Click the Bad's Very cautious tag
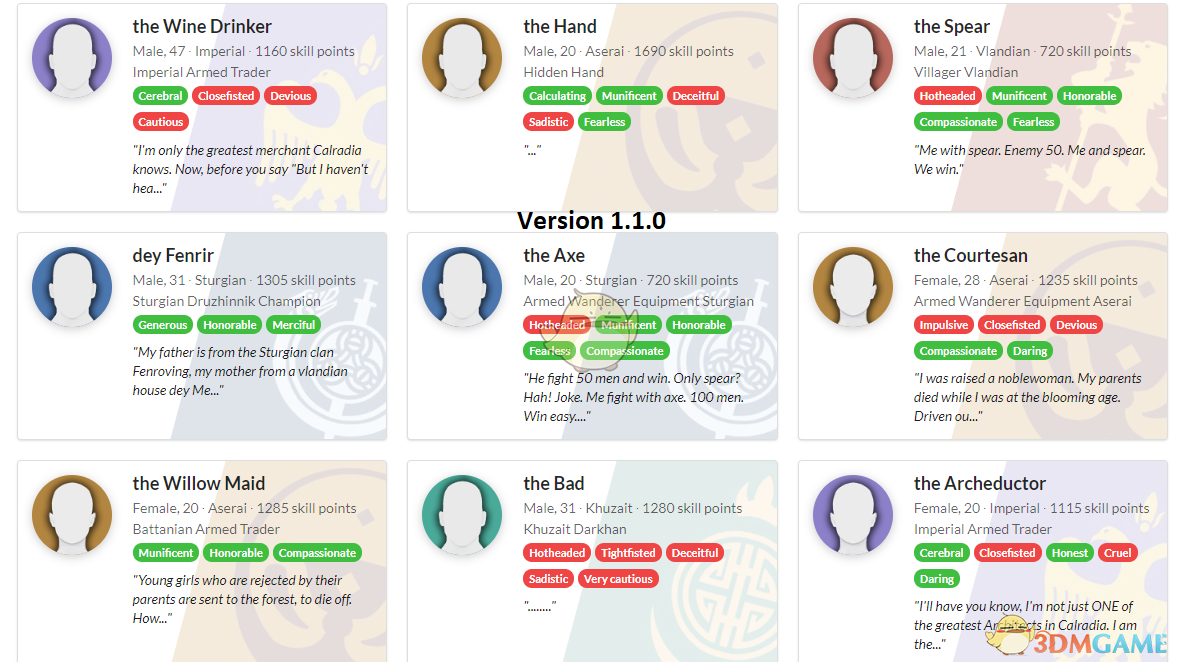1178x662 pixels. 618,579
